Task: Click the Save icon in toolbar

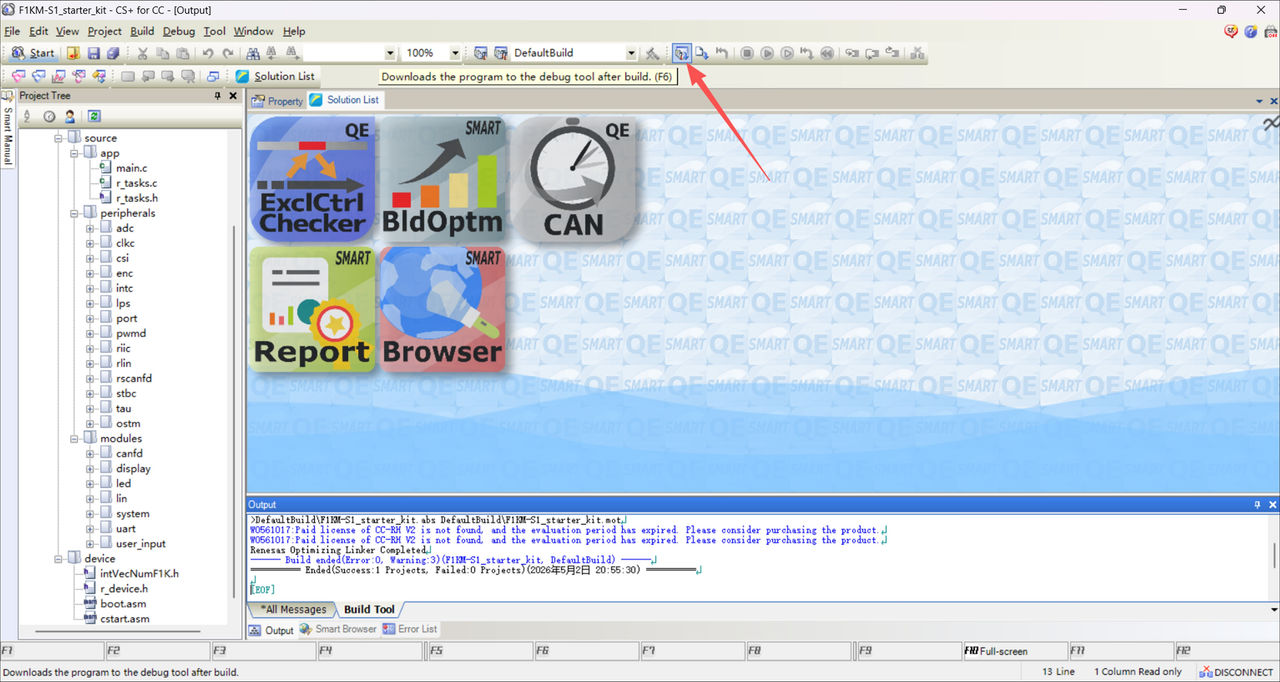Action: pos(93,53)
